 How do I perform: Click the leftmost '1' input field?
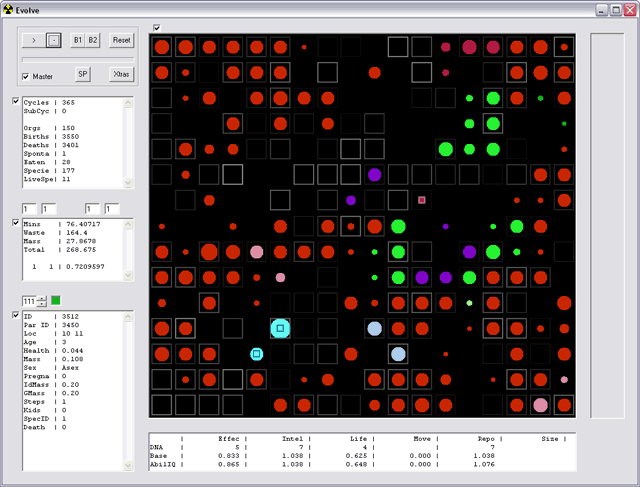click(x=29, y=209)
